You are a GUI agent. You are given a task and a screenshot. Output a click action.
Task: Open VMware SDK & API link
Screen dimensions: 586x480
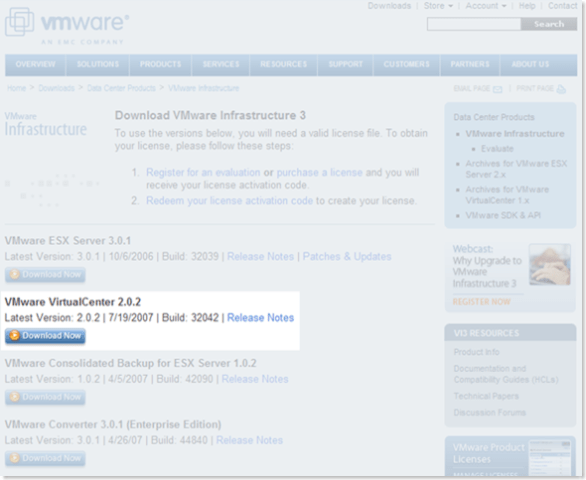pyautogui.click(x=503, y=215)
